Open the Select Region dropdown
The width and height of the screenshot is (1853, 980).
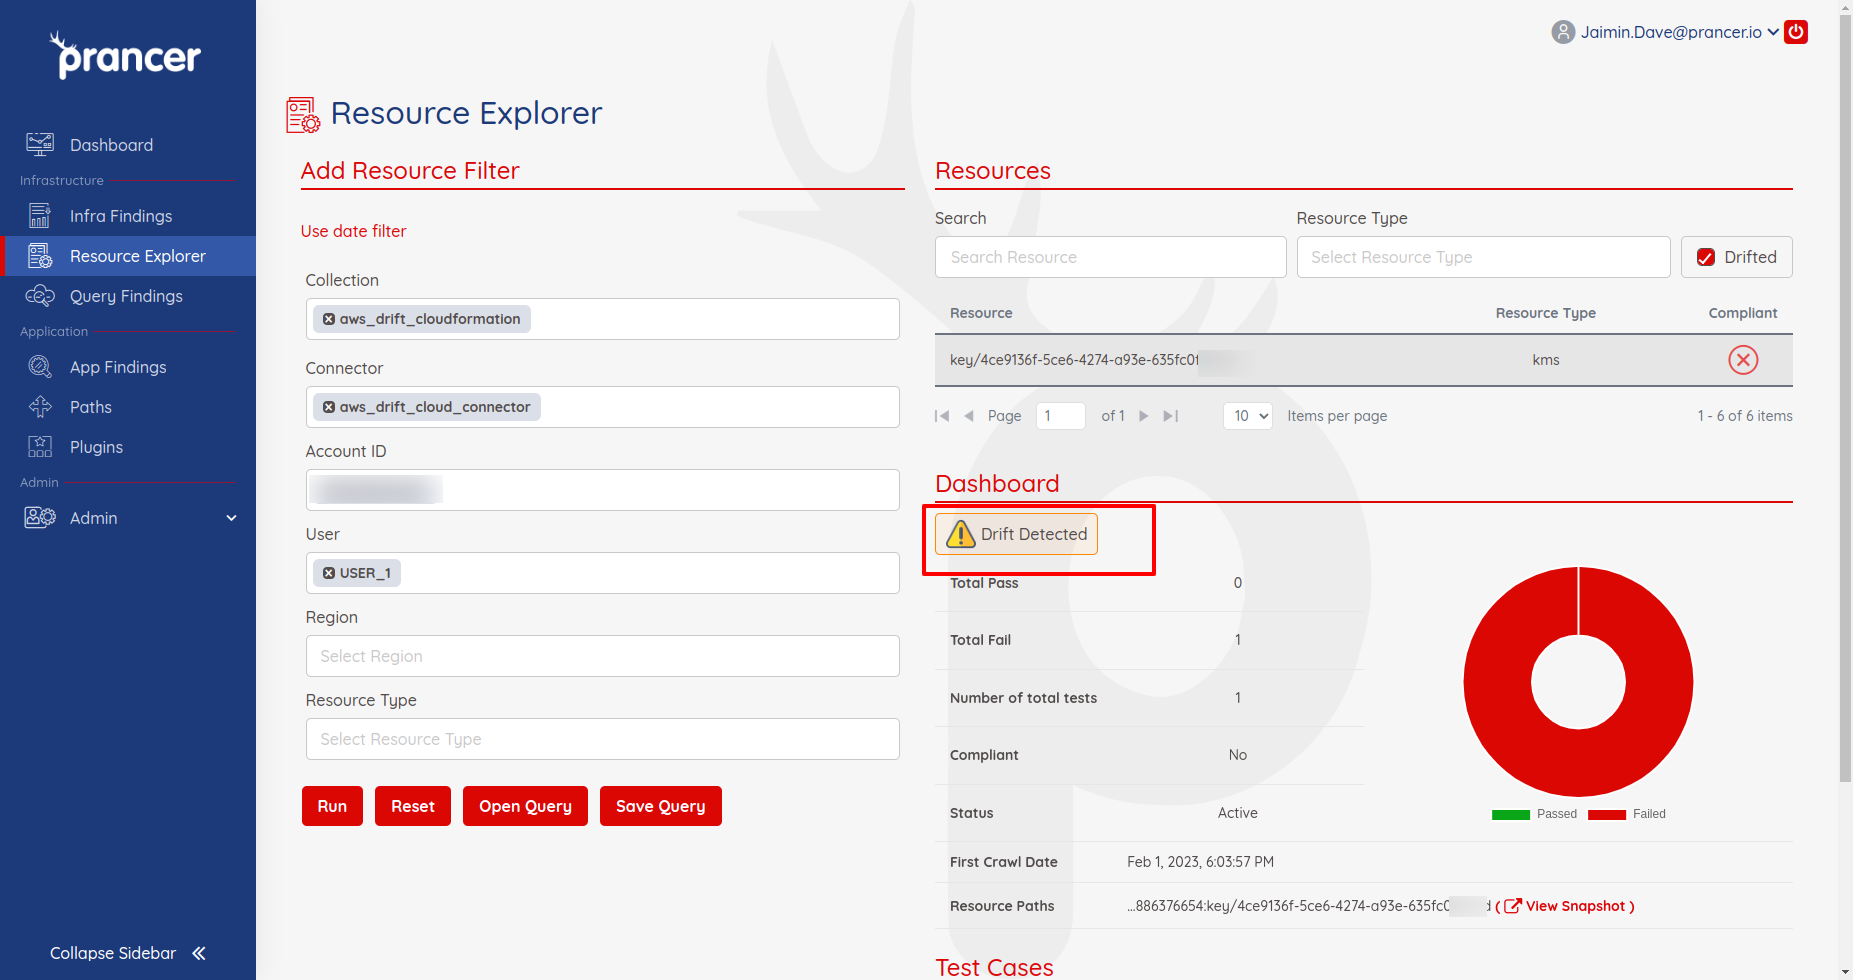point(602,656)
